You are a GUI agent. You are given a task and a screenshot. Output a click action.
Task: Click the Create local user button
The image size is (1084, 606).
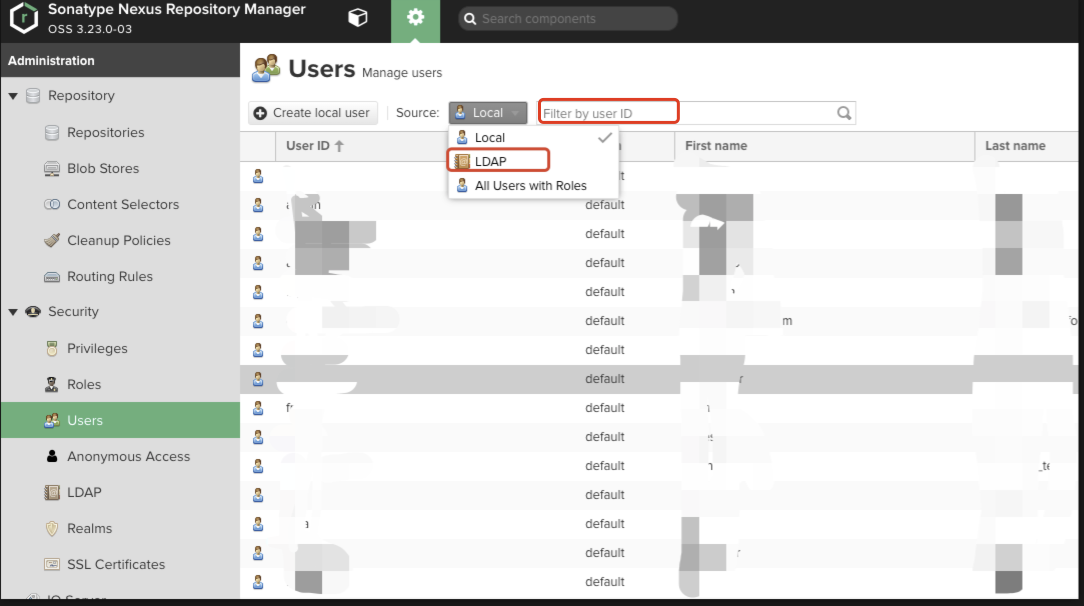(x=312, y=113)
